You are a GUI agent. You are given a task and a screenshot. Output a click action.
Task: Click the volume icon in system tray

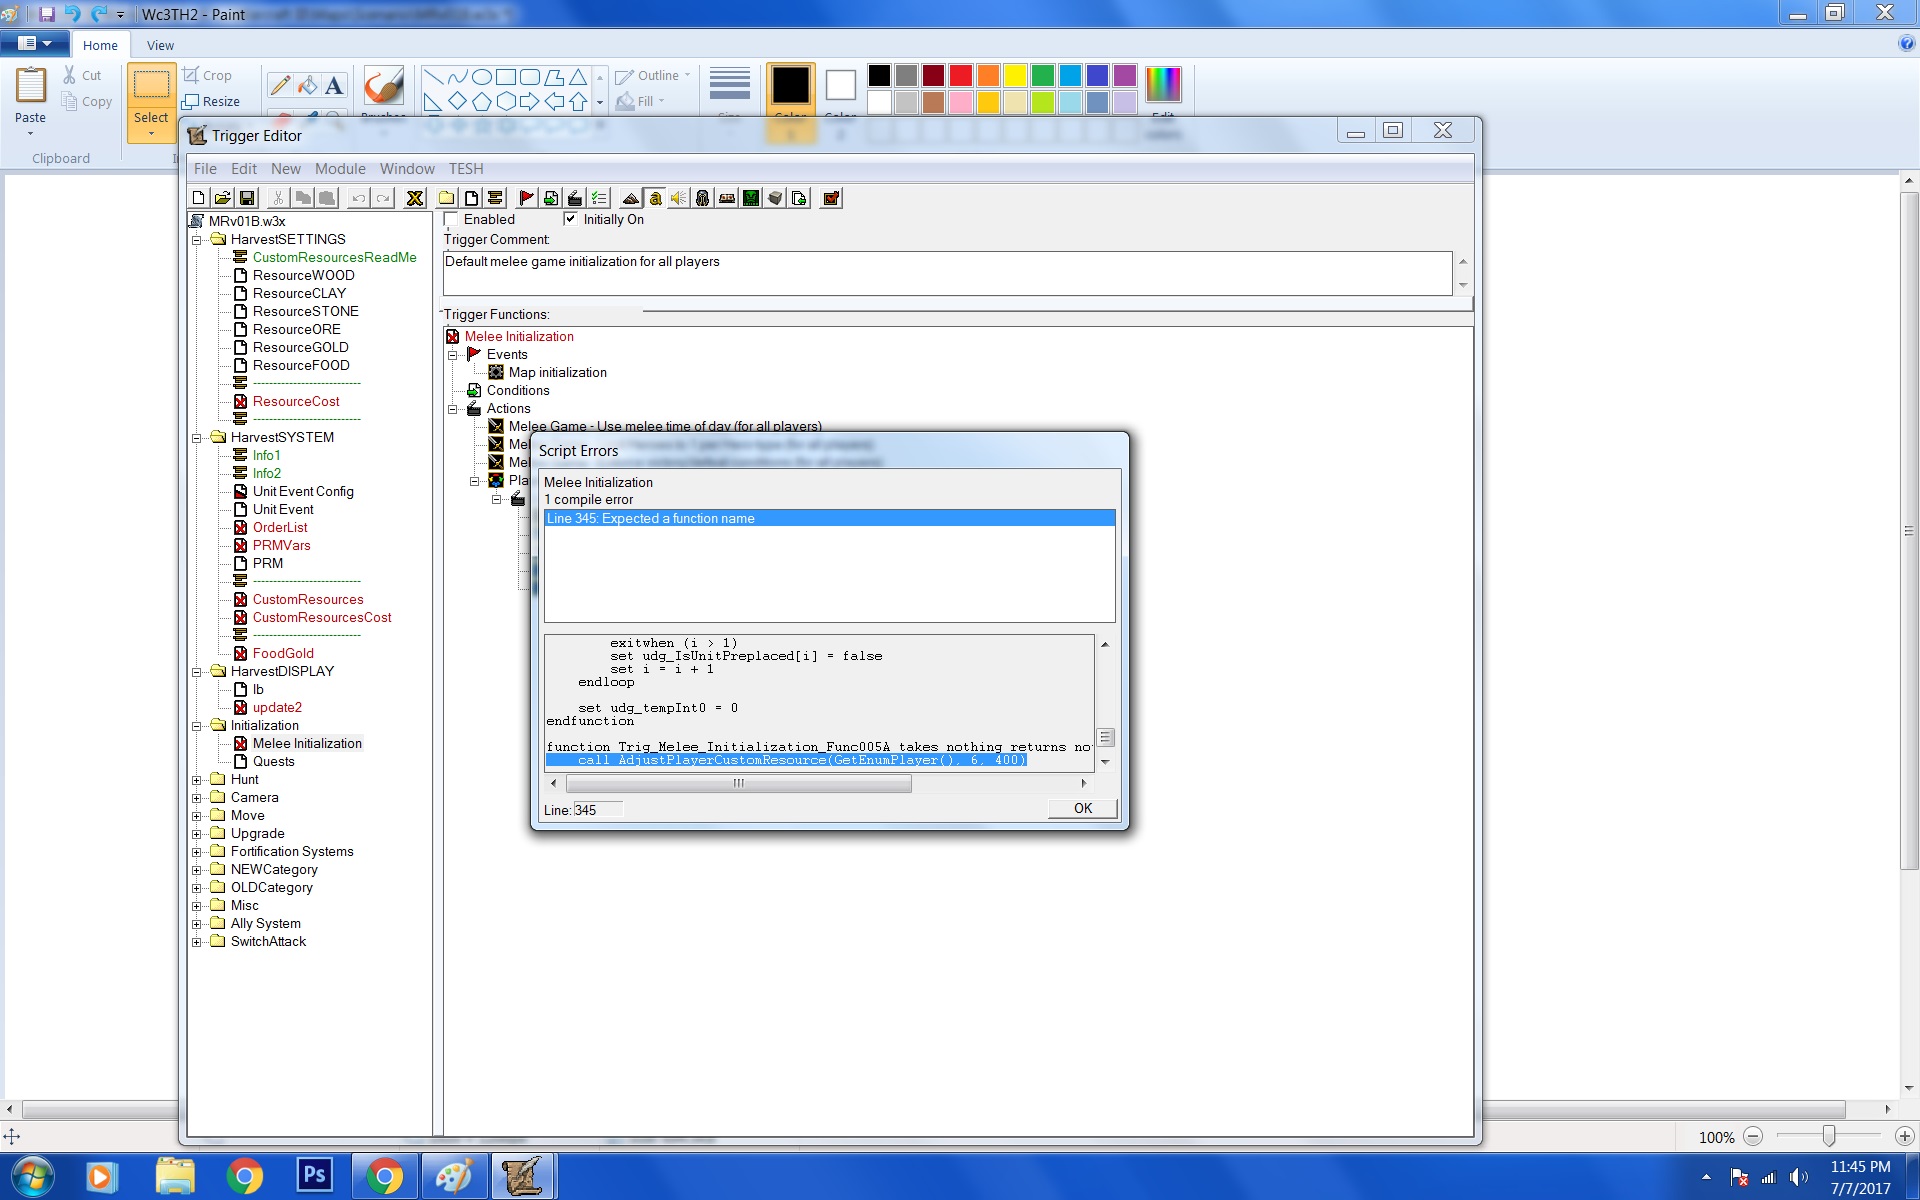coord(1799,1177)
